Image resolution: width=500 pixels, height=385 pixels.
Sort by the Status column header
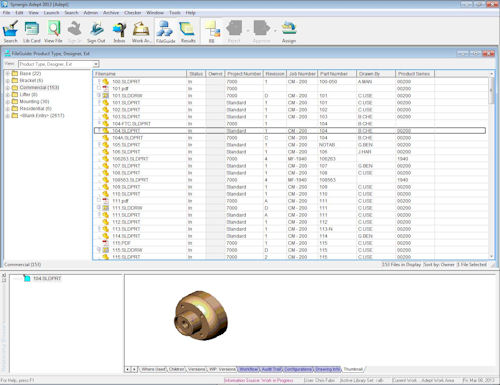click(x=196, y=74)
